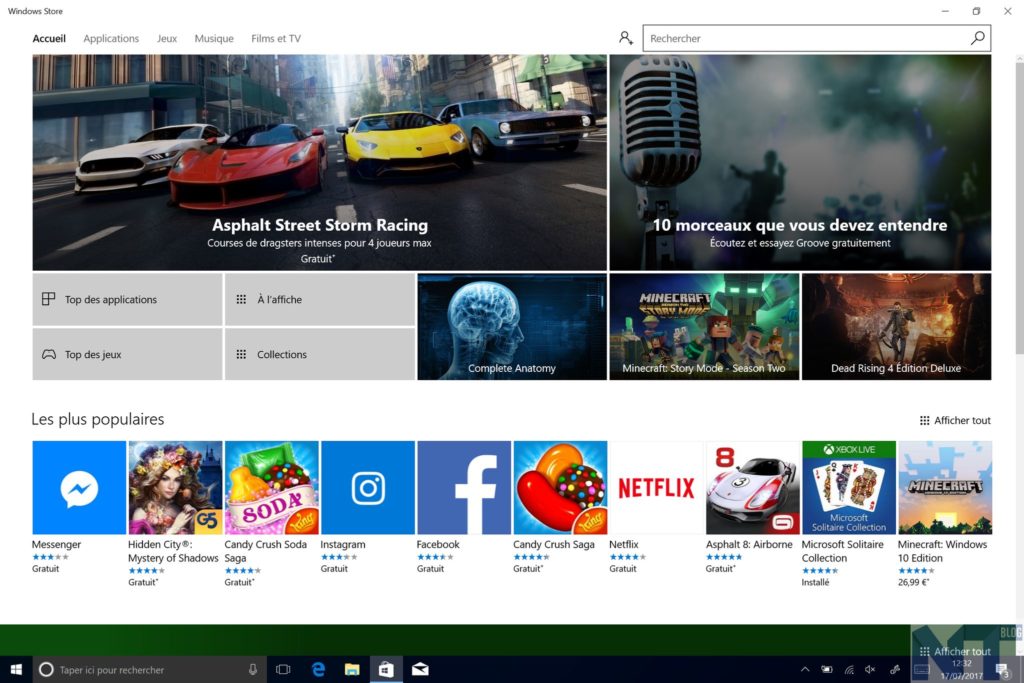Open Candy Crush Saga app tile

(x=560, y=488)
